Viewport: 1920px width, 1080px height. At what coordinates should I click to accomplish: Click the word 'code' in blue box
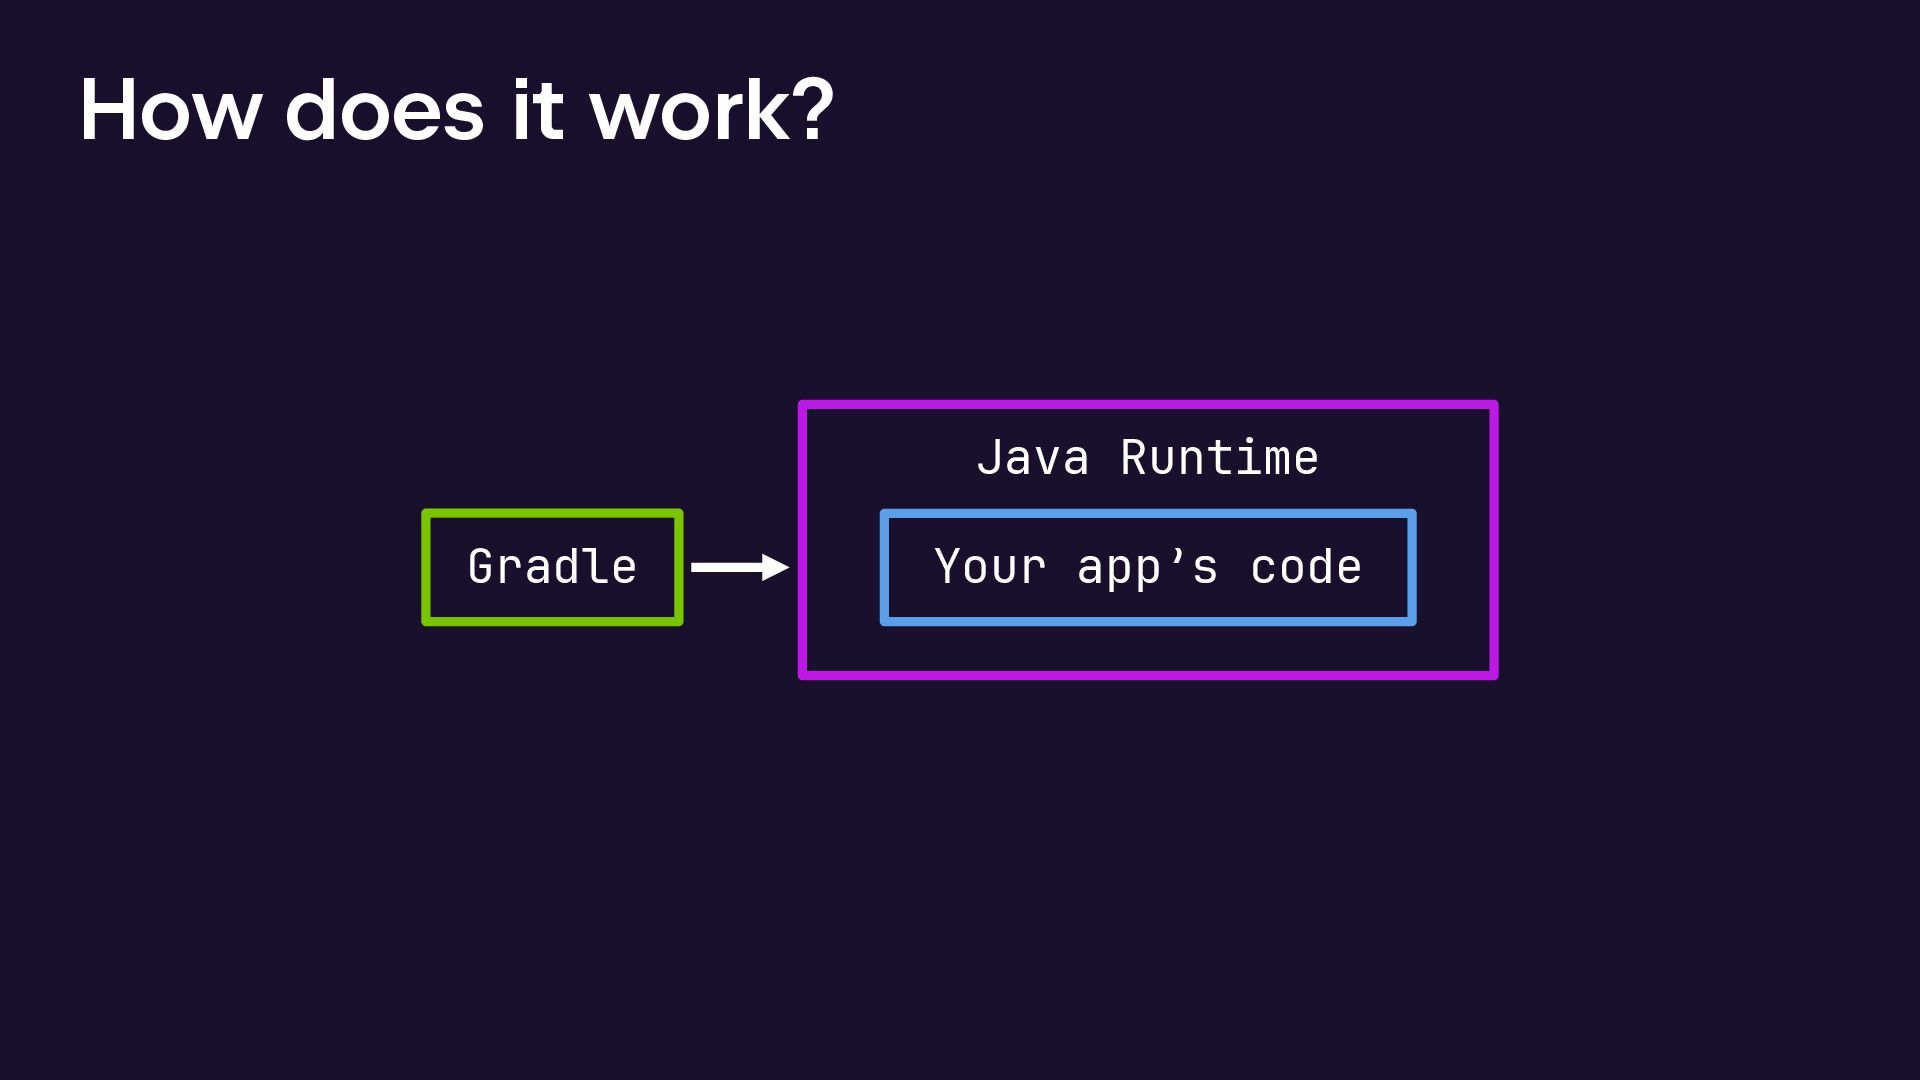pos(1306,567)
